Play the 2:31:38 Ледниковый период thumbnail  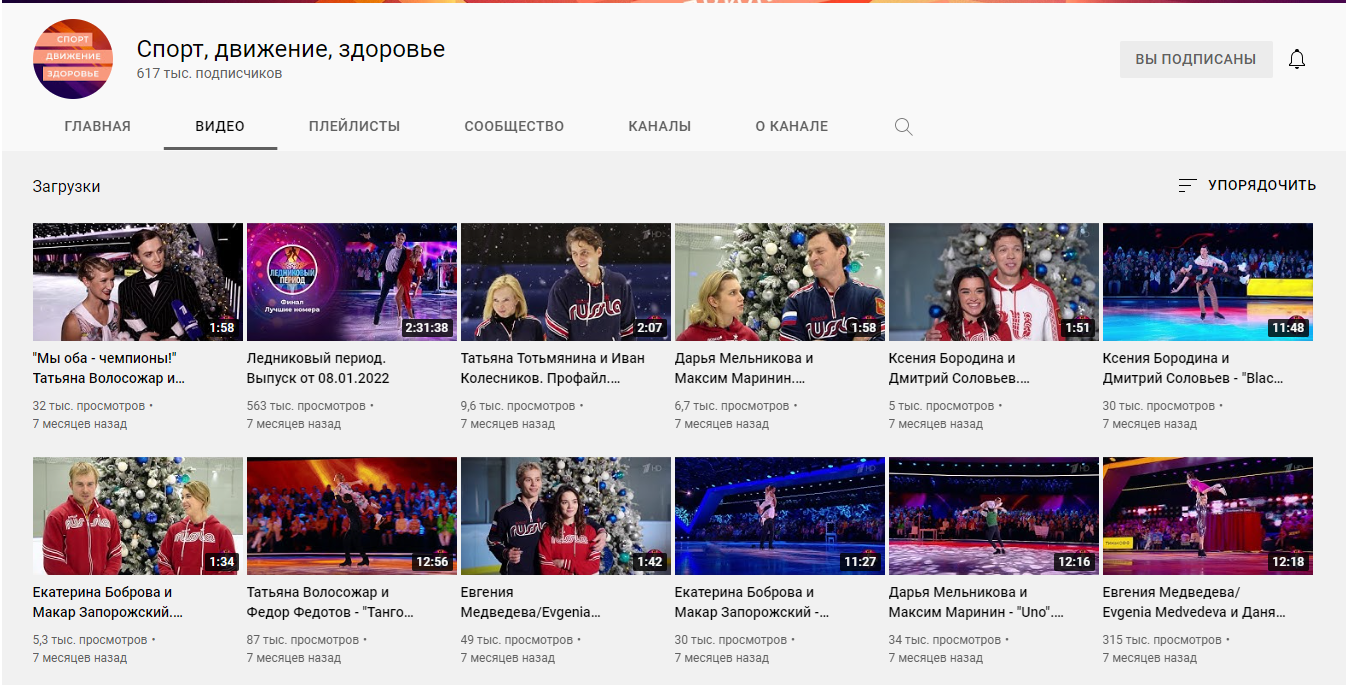(352, 282)
